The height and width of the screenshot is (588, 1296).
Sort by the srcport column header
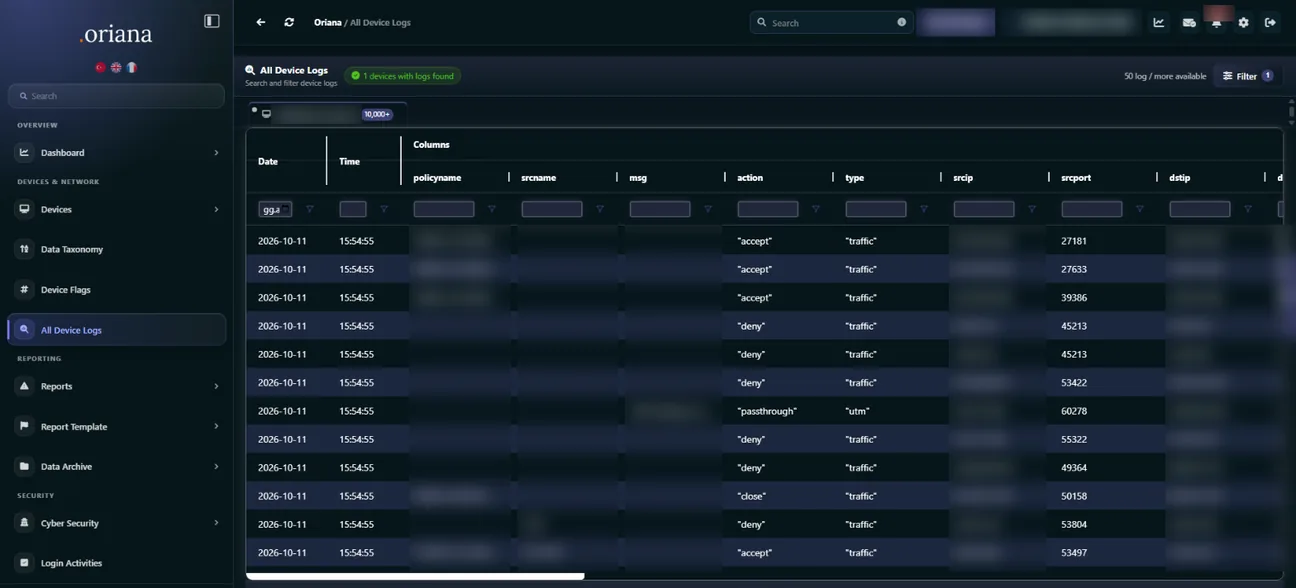[x=1076, y=177]
